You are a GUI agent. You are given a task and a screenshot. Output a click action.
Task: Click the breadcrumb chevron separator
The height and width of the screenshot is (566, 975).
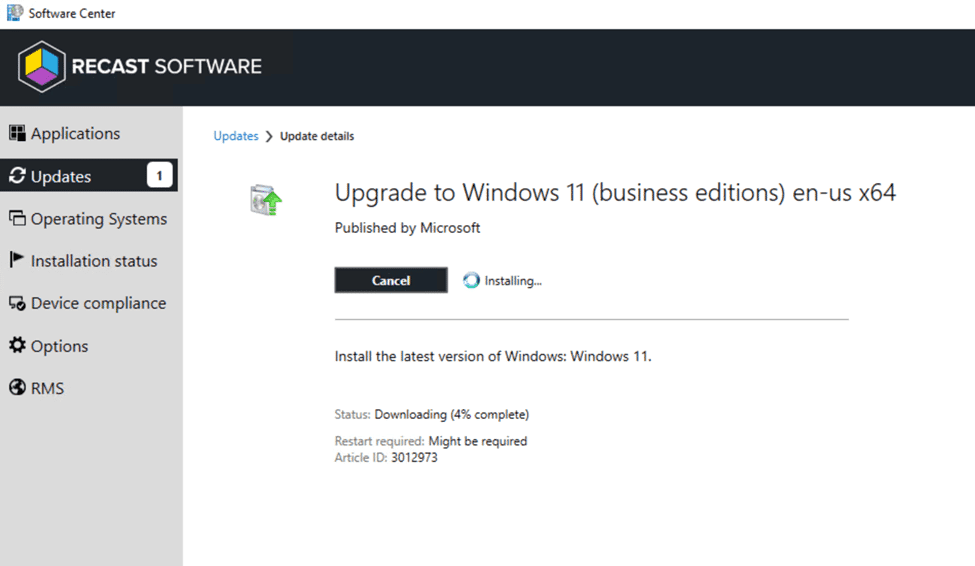click(269, 136)
